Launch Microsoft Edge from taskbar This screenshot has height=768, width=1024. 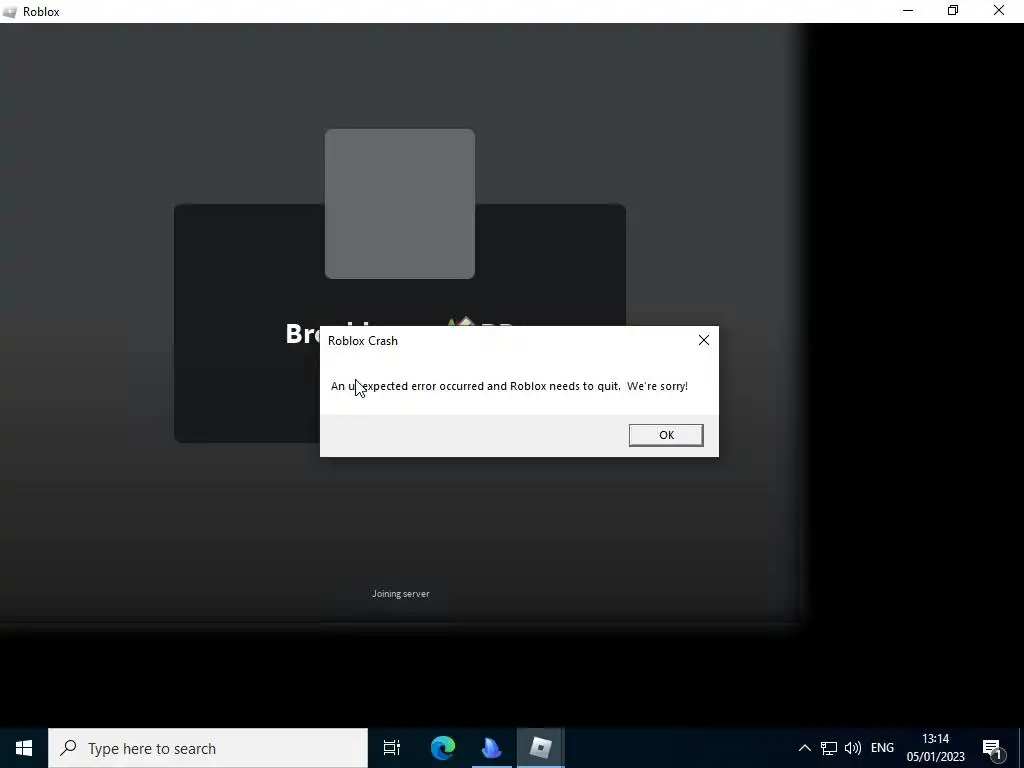(x=442, y=748)
